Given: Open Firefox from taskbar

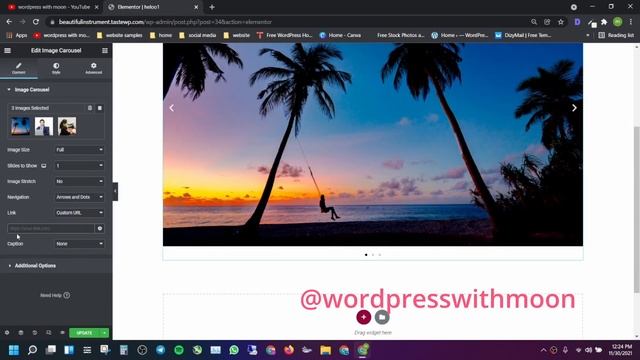Looking at the screenshot, I should [x=289, y=350].
